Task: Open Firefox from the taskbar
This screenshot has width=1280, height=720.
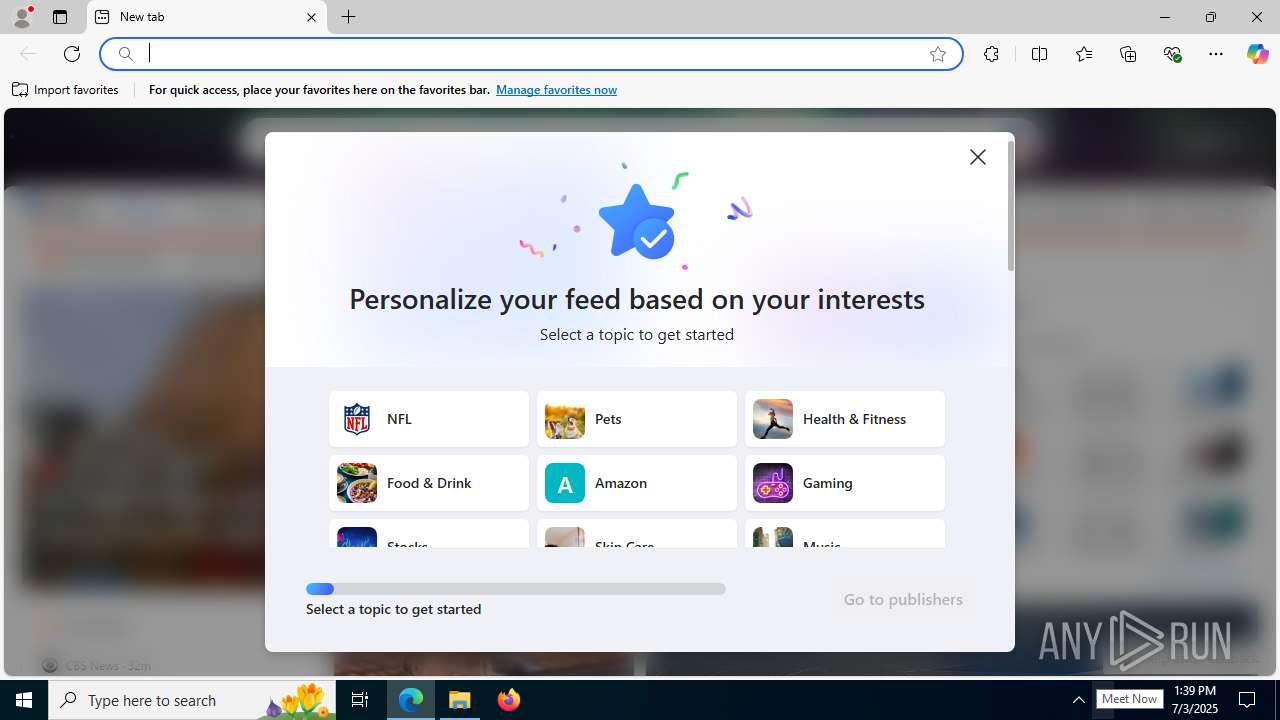Action: 509,700
